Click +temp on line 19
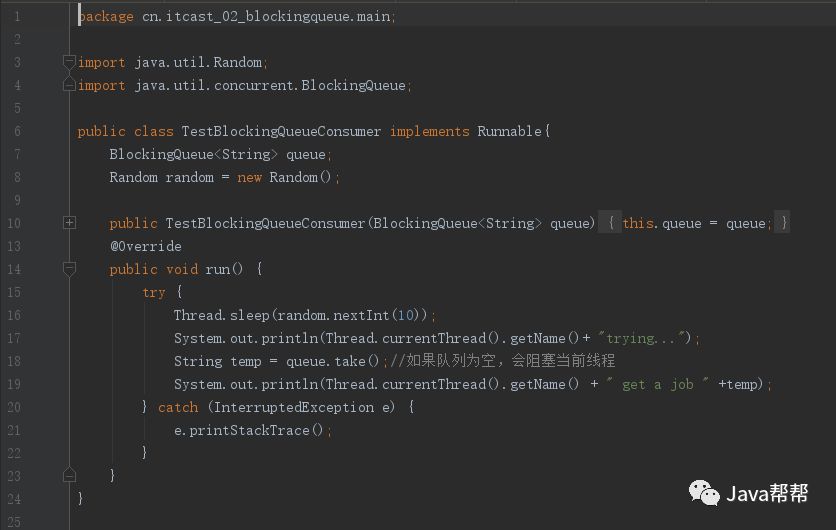Viewport: 836px width, 530px height. 738,384
